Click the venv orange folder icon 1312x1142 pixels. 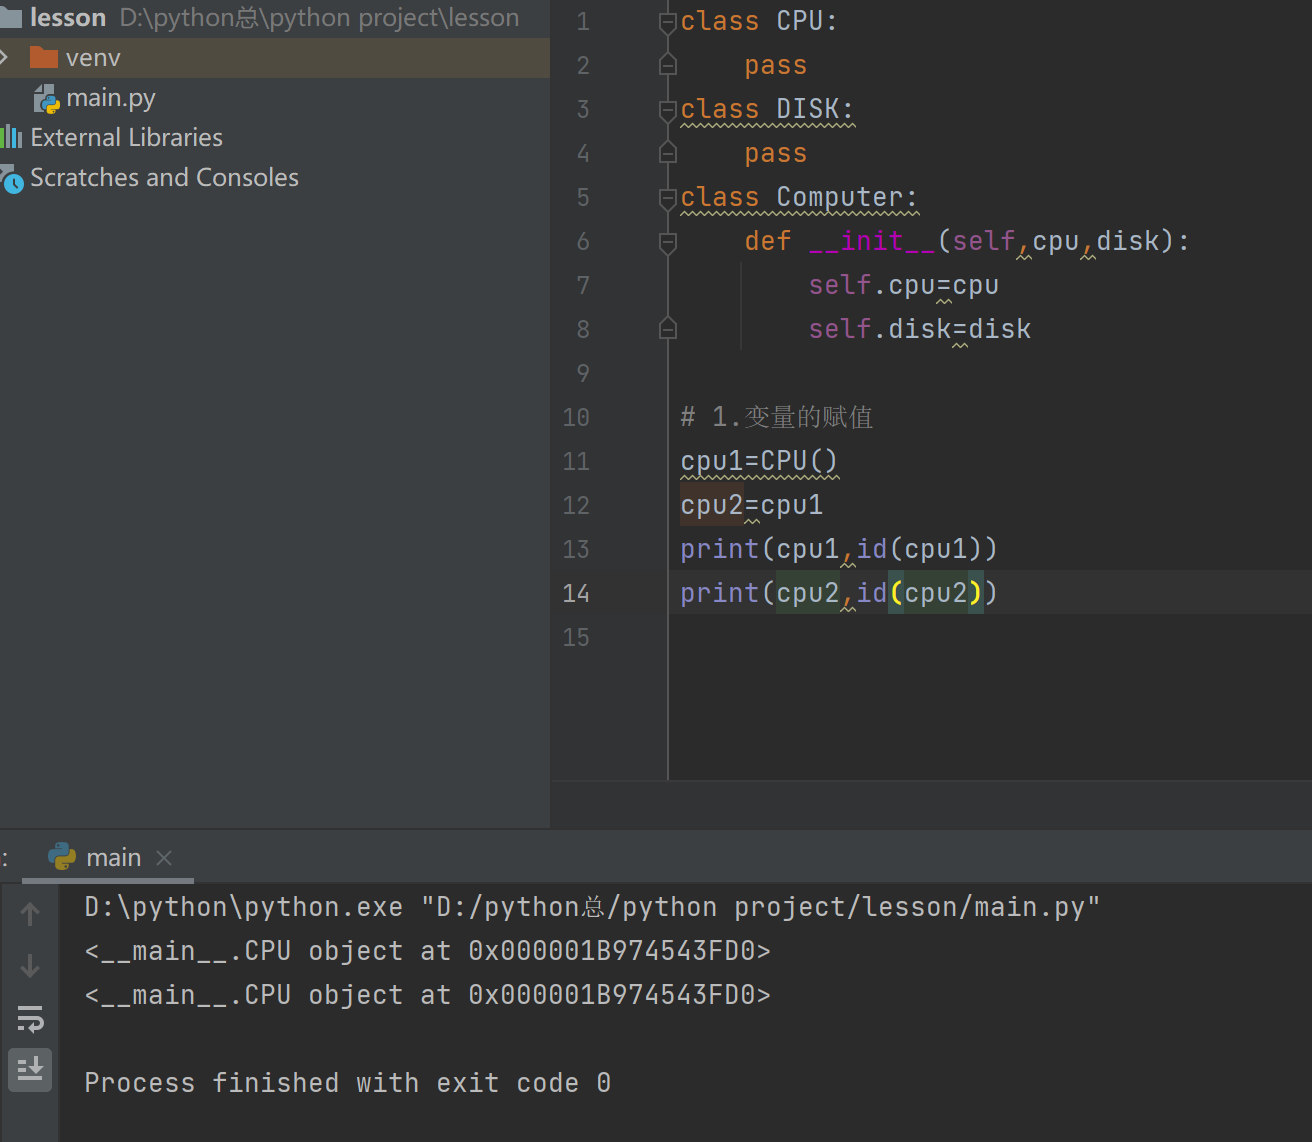[x=43, y=58]
